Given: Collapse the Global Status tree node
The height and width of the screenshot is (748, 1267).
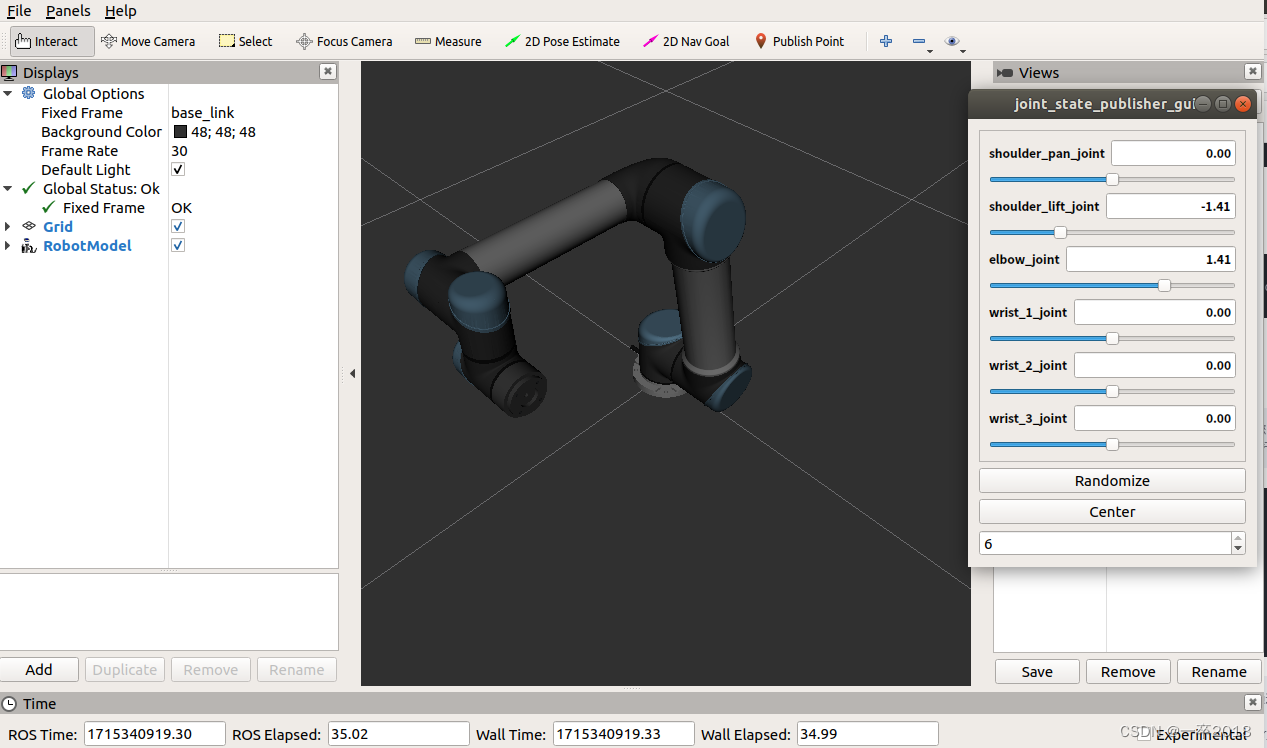Looking at the screenshot, I should tap(8, 188).
